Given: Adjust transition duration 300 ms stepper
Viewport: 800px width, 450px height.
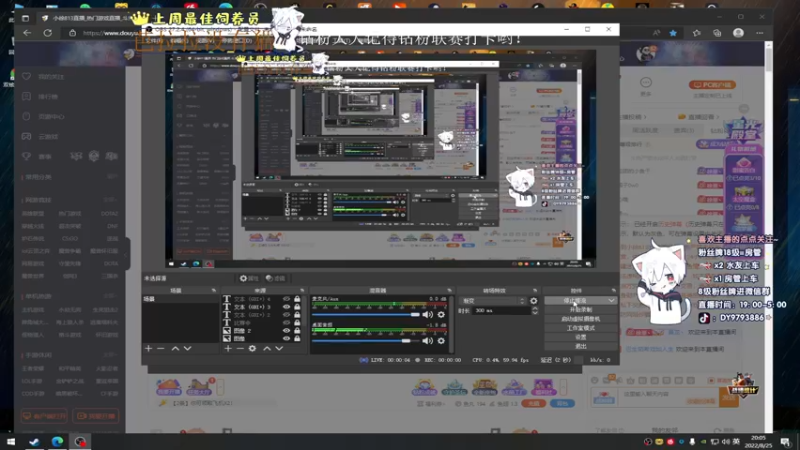Looking at the screenshot, I should (535, 310).
